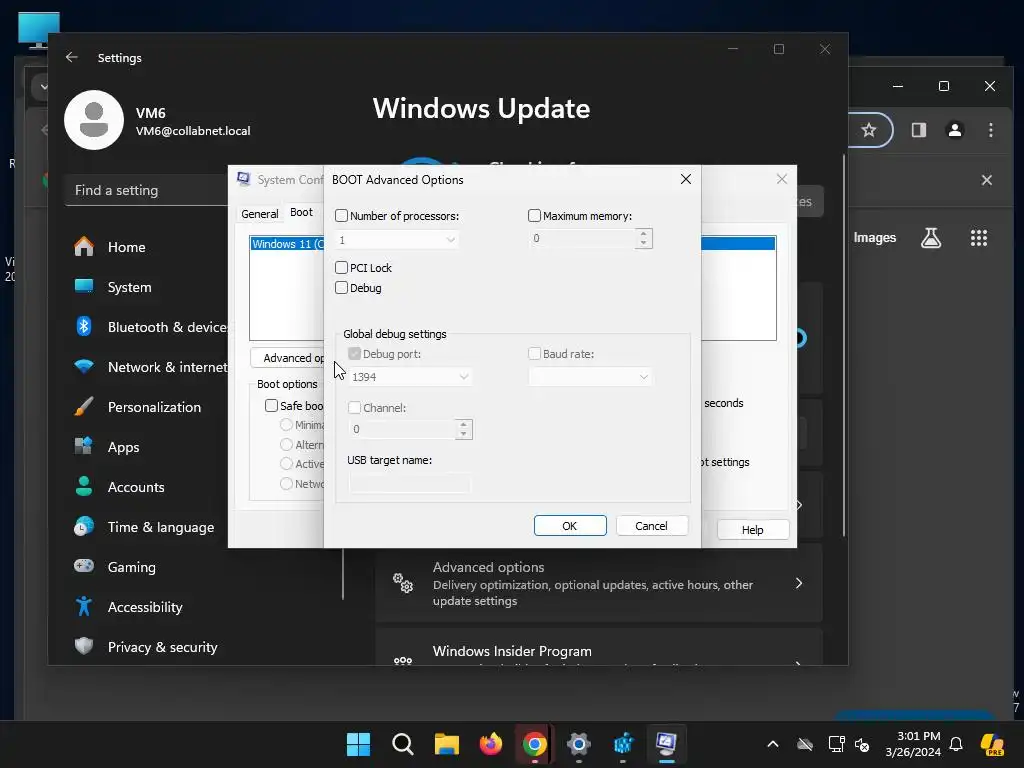Select the Minimal radio button under Safe boot
The image size is (1024, 768).
click(x=286, y=424)
